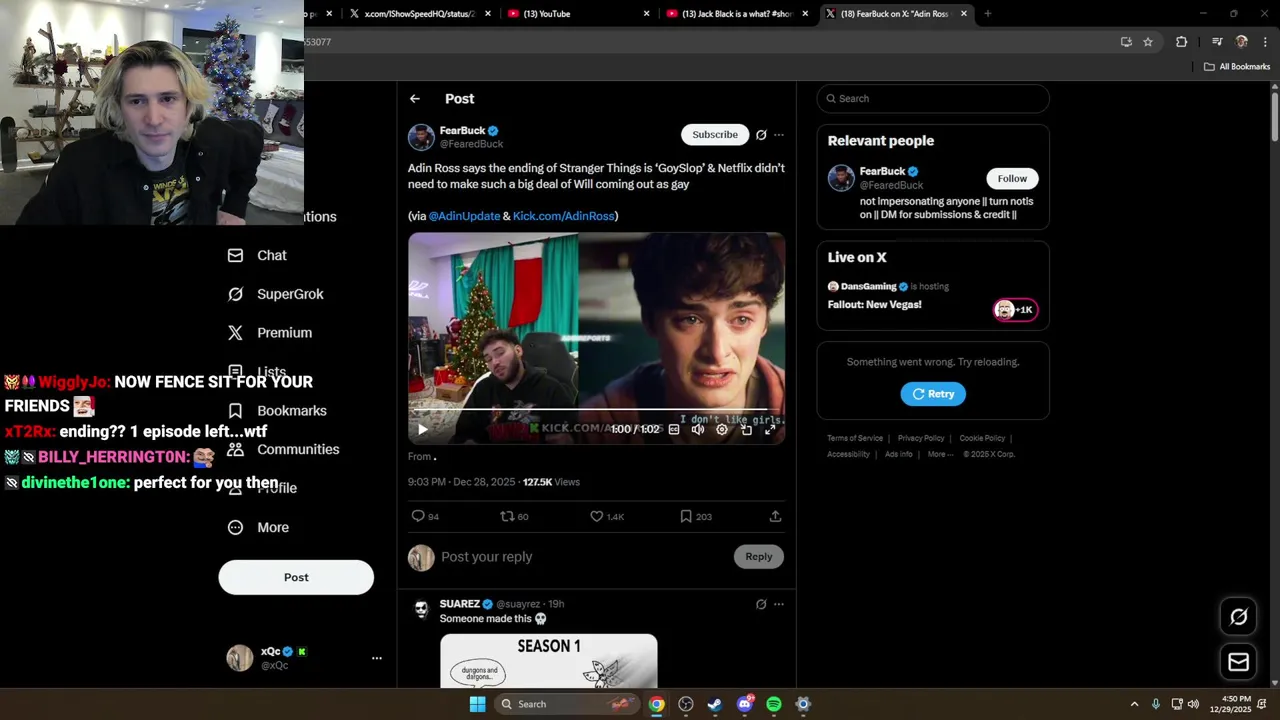Bookmark this page with star icon
The image size is (1280, 720).
1148,42
